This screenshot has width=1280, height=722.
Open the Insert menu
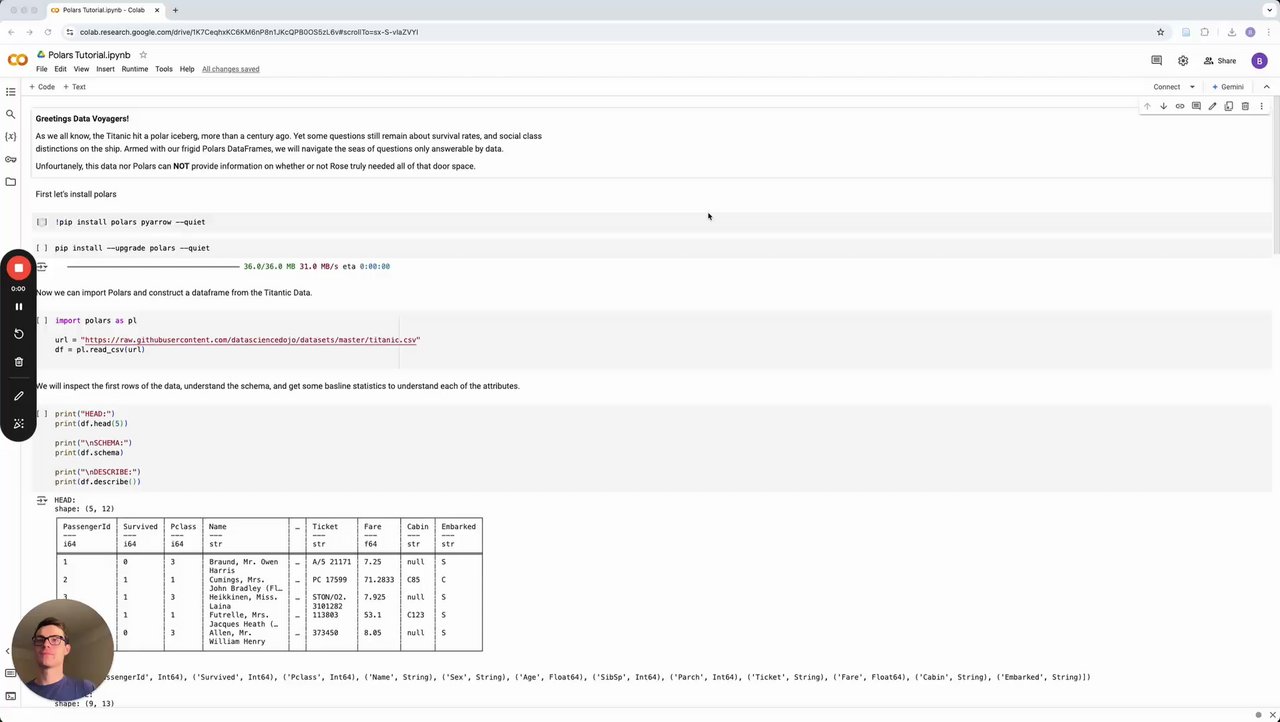pos(105,69)
